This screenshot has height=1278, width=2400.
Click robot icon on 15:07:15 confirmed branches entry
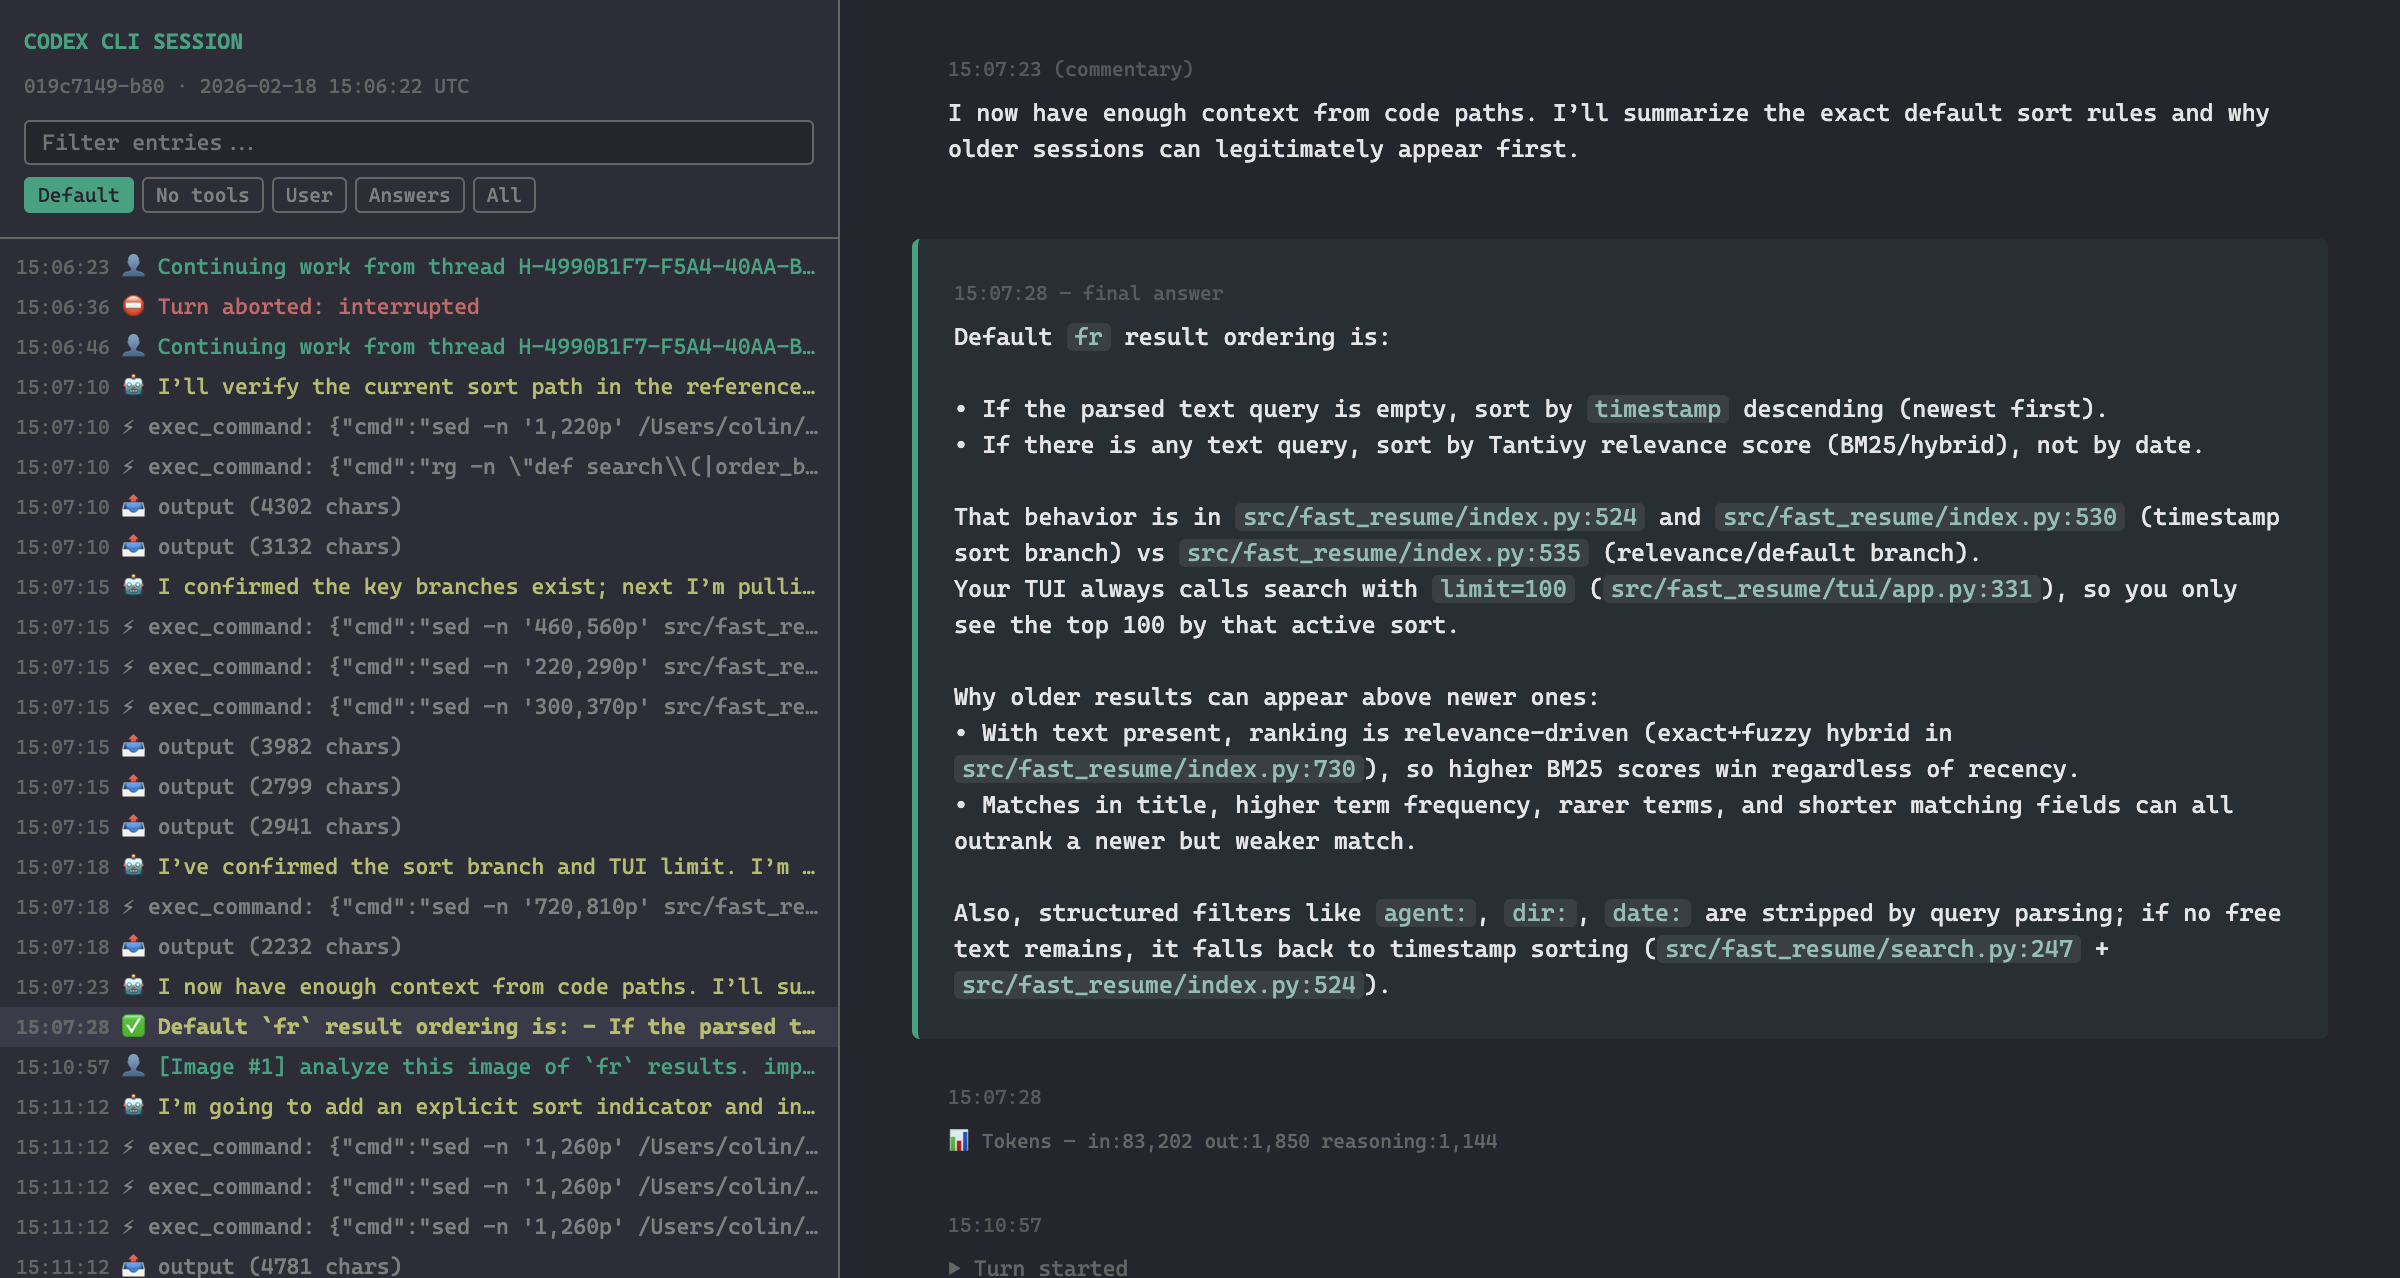click(133, 586)
